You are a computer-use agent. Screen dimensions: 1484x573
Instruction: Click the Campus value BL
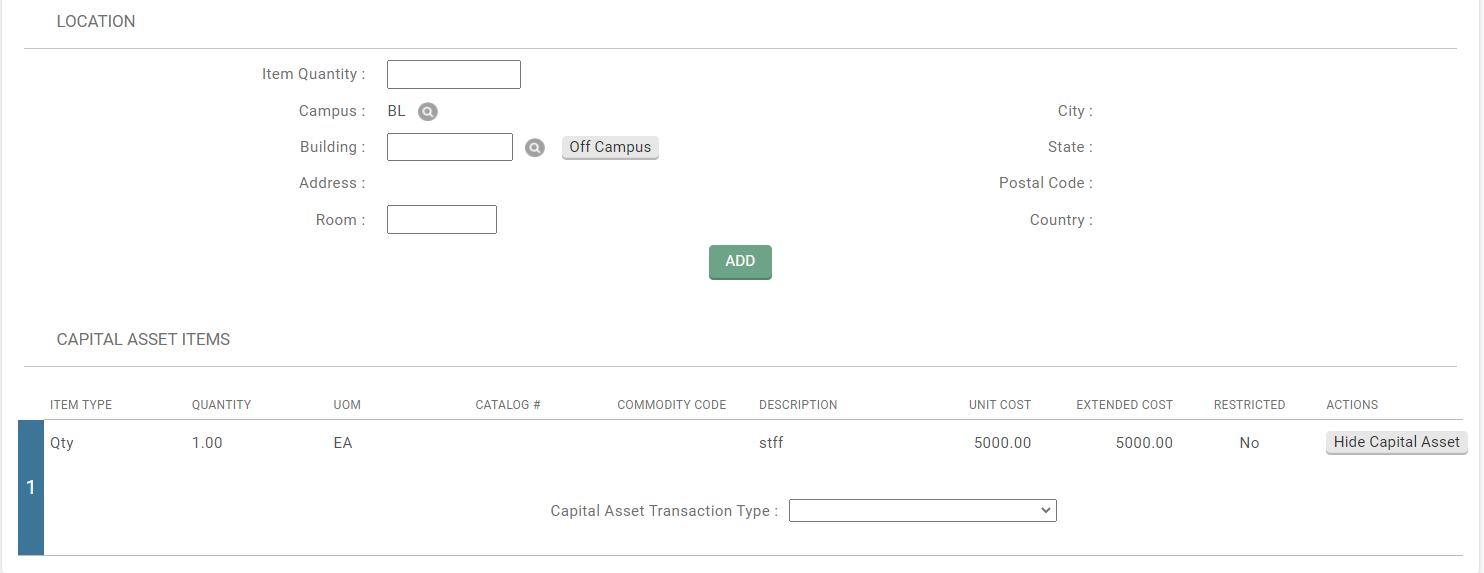(396, 111)
